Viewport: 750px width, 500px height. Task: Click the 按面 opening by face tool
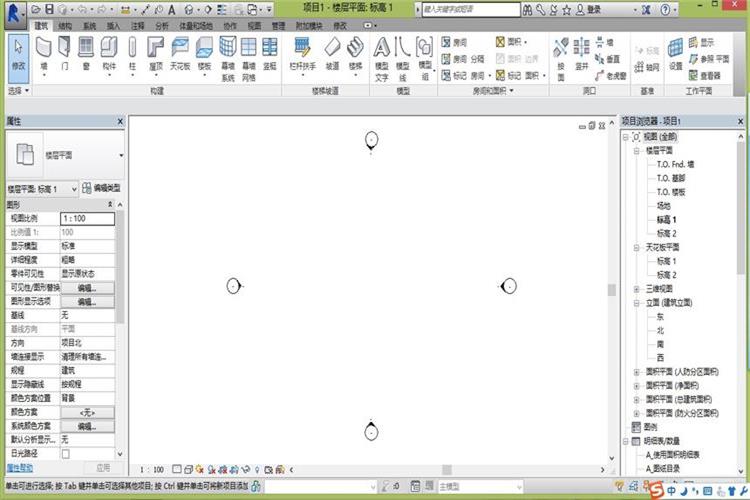[561, 59]
